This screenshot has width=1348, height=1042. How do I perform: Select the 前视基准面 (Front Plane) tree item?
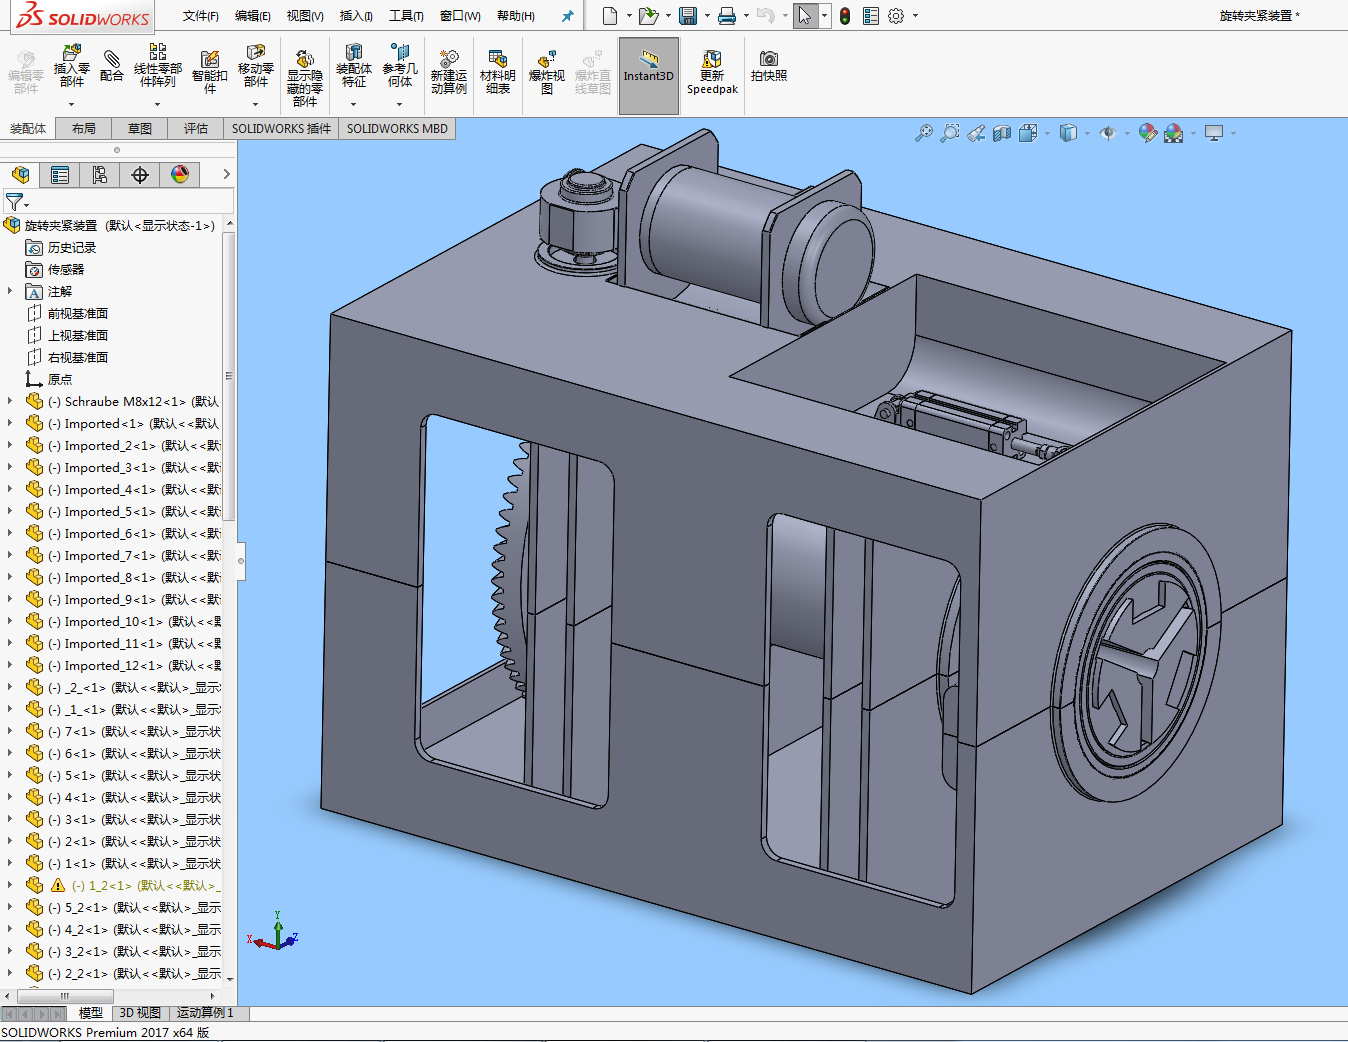[77, 314]
